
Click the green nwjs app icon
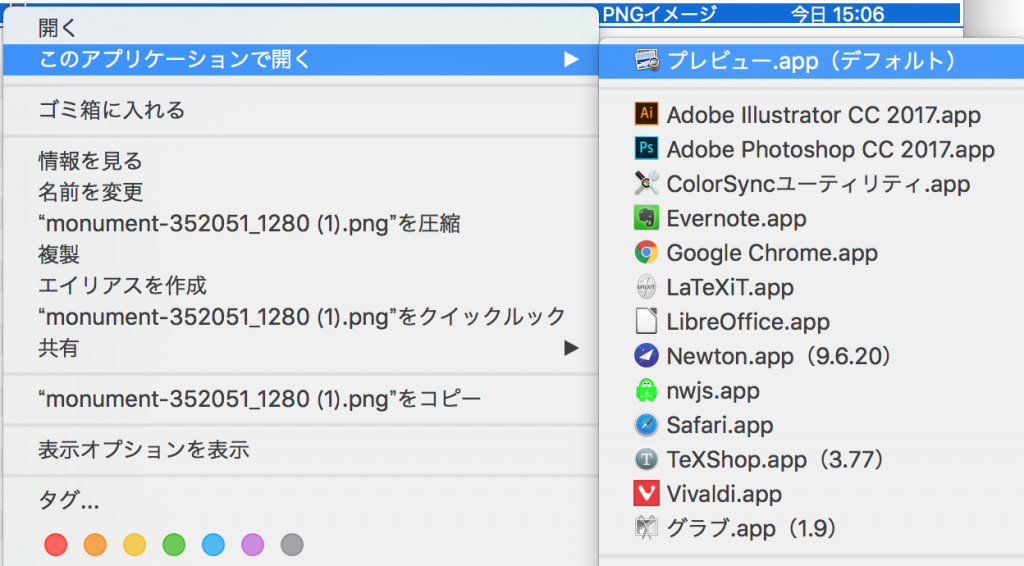647,390
